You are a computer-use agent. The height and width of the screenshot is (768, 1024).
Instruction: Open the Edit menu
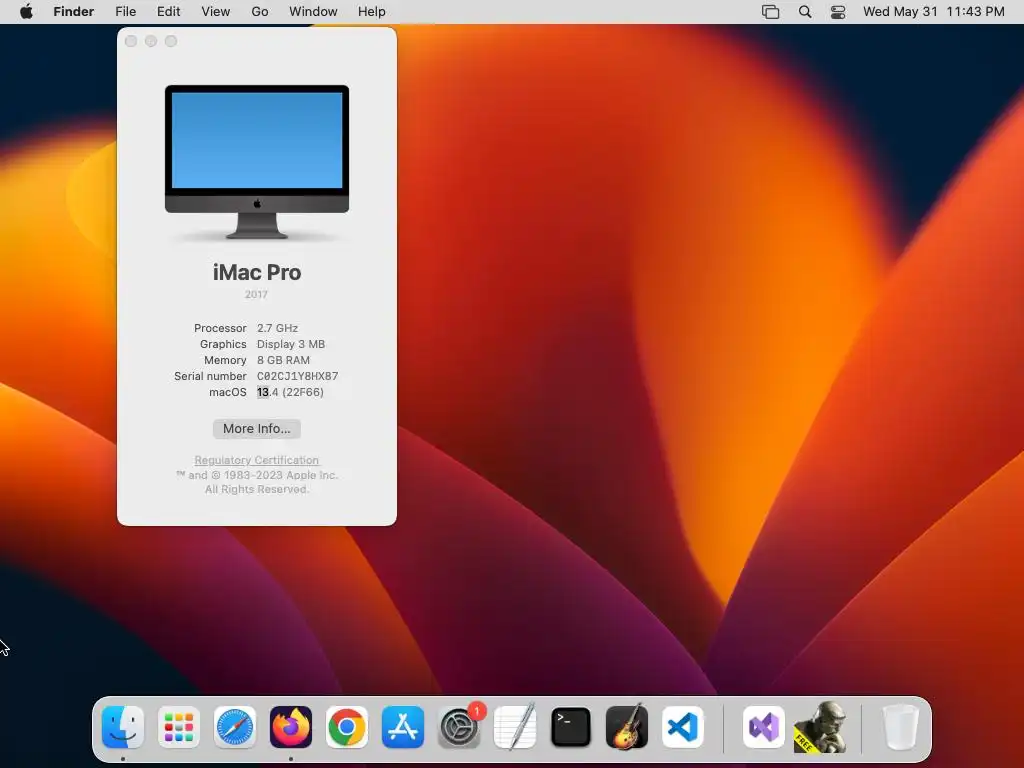pos(168,12)
